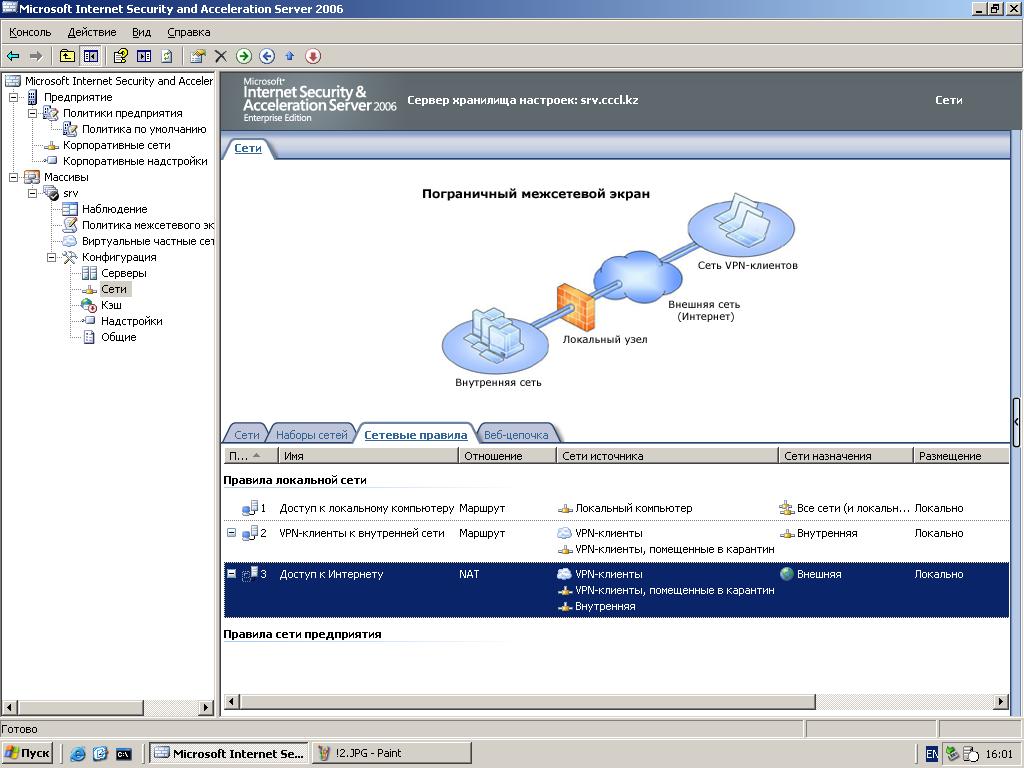Click the Help toolbar icon with question mark
Screen dimensions: 1024x768
tap(121, 56)
